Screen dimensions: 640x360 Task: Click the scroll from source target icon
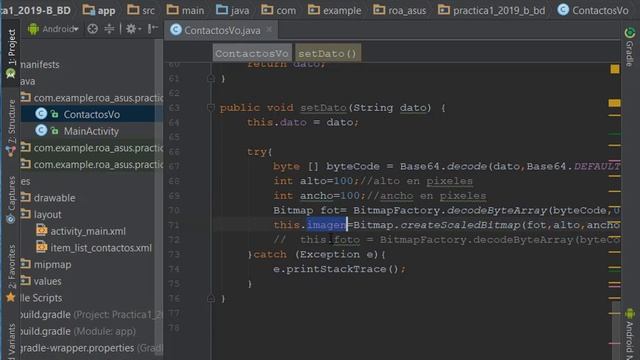coord(93,29)
